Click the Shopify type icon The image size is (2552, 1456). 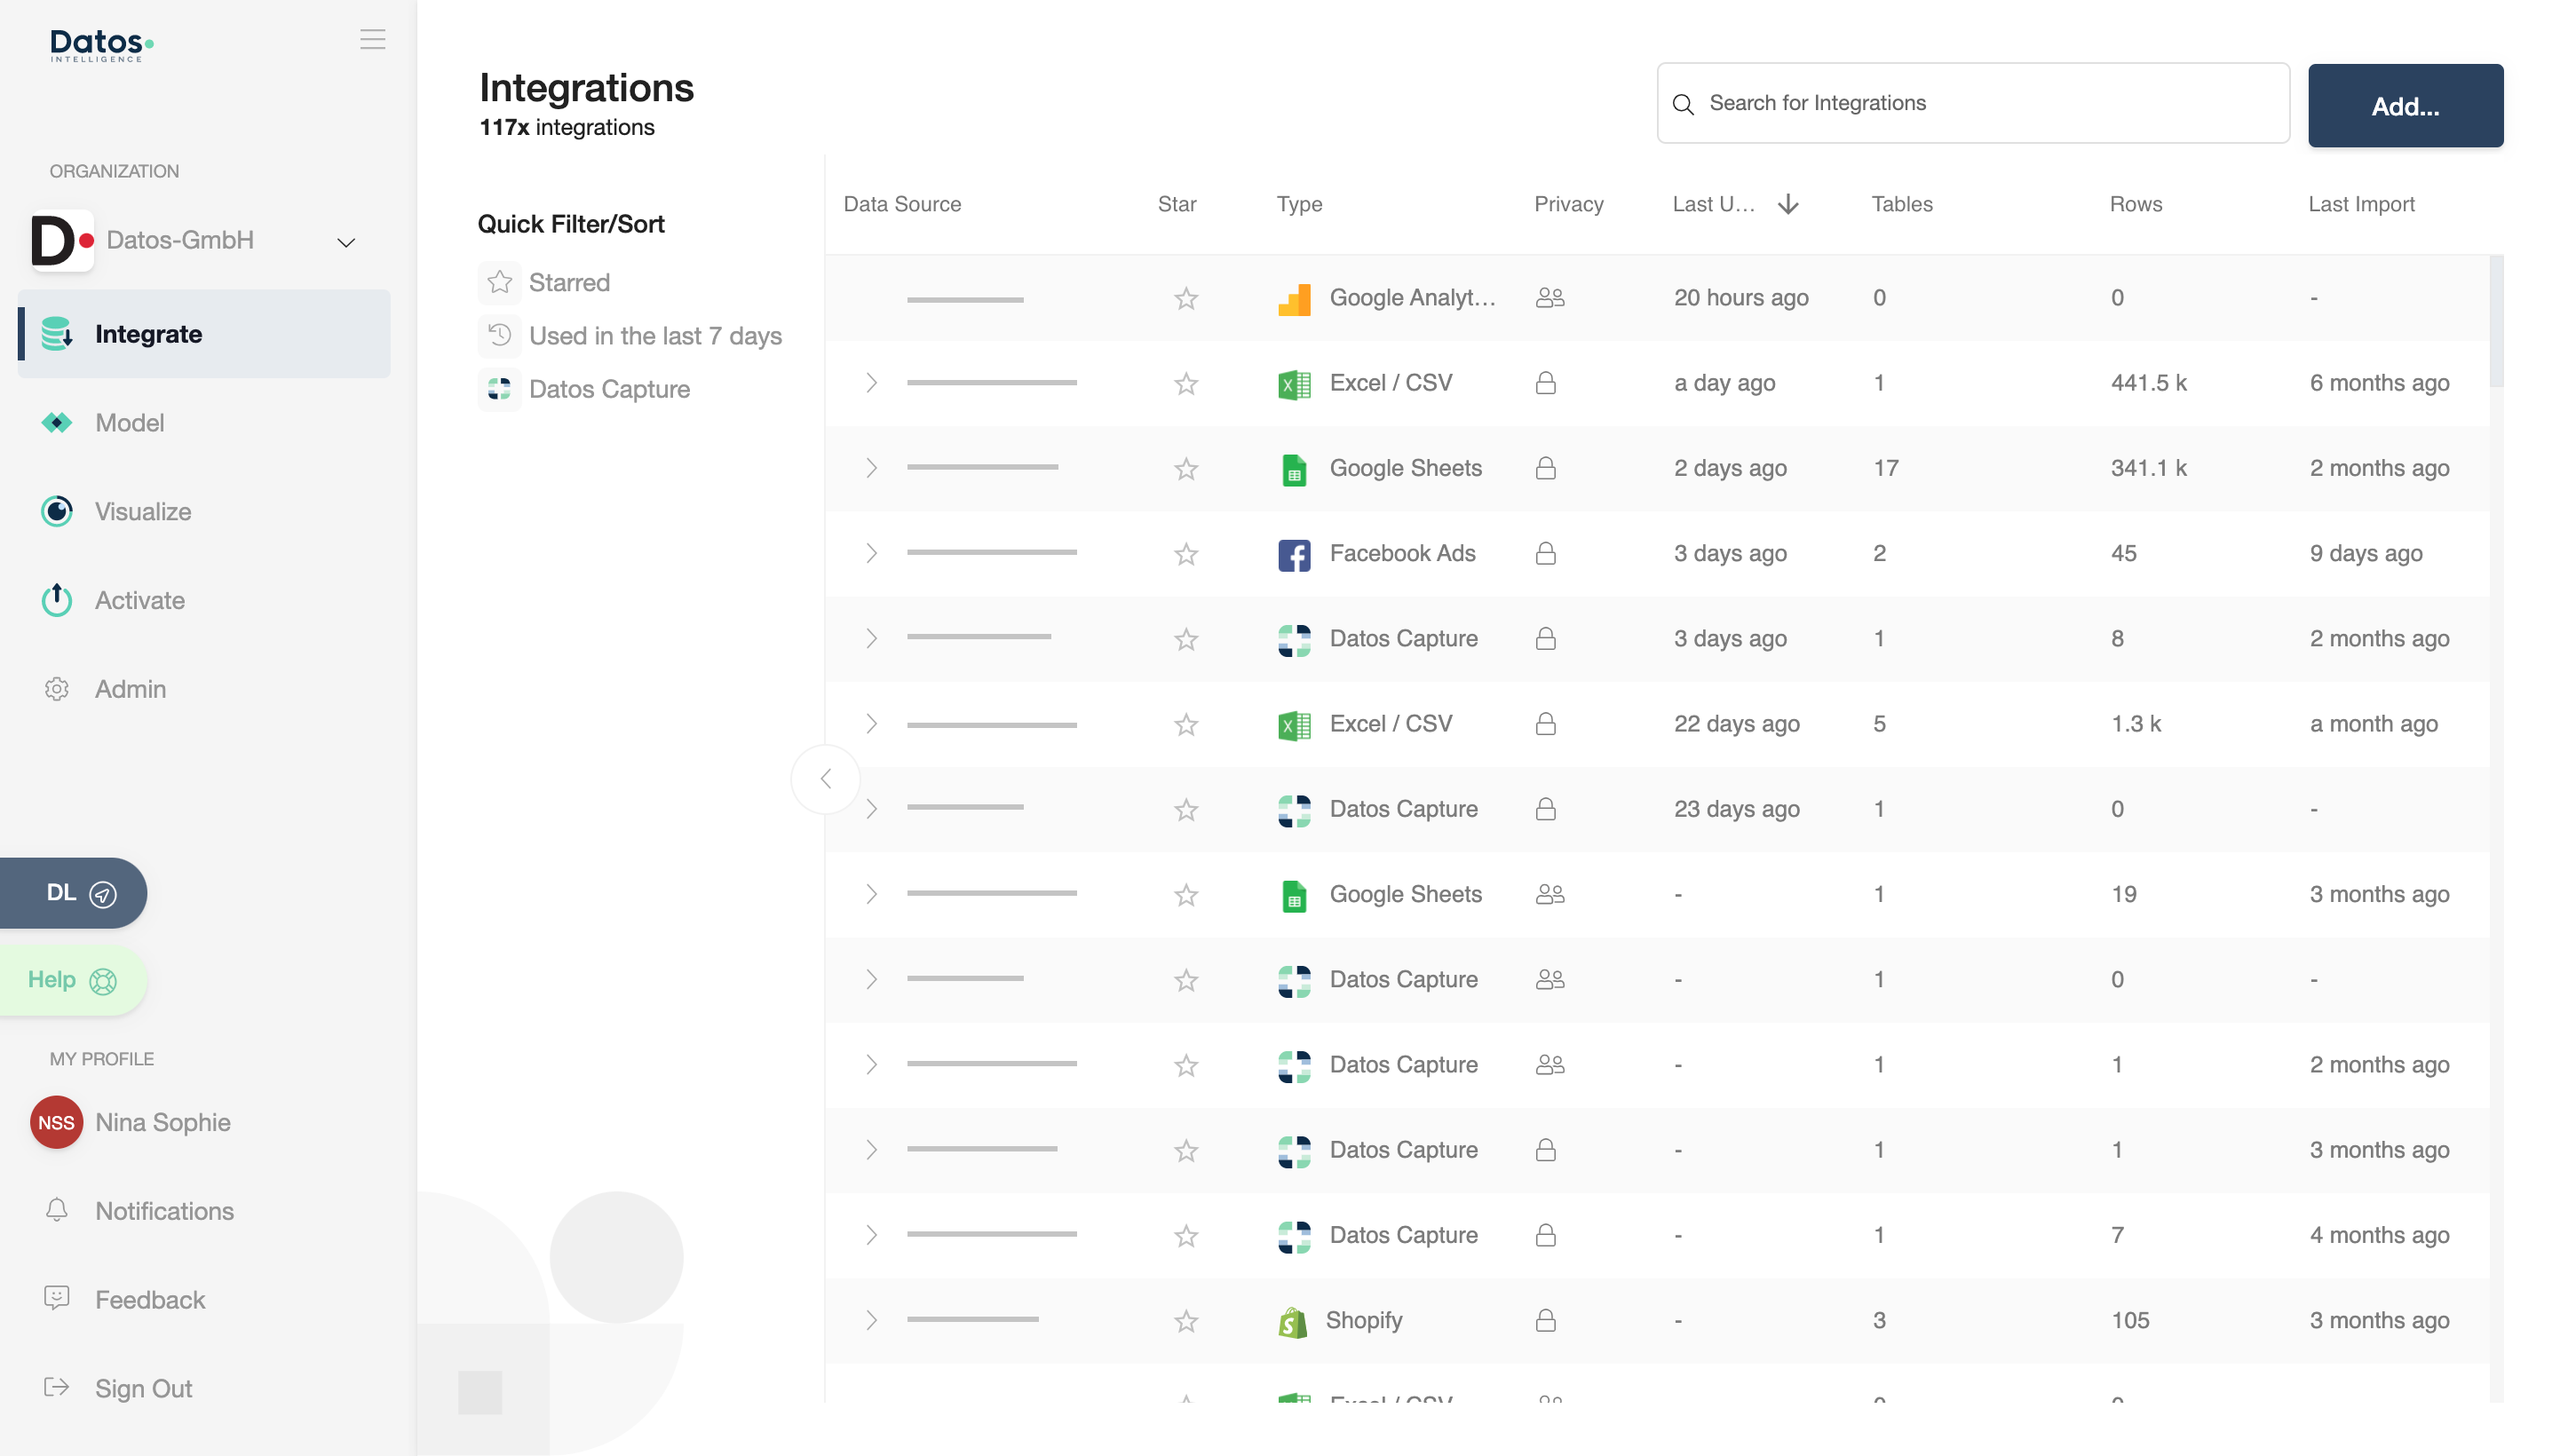pyautogui.click(x=1292, y=1321)
